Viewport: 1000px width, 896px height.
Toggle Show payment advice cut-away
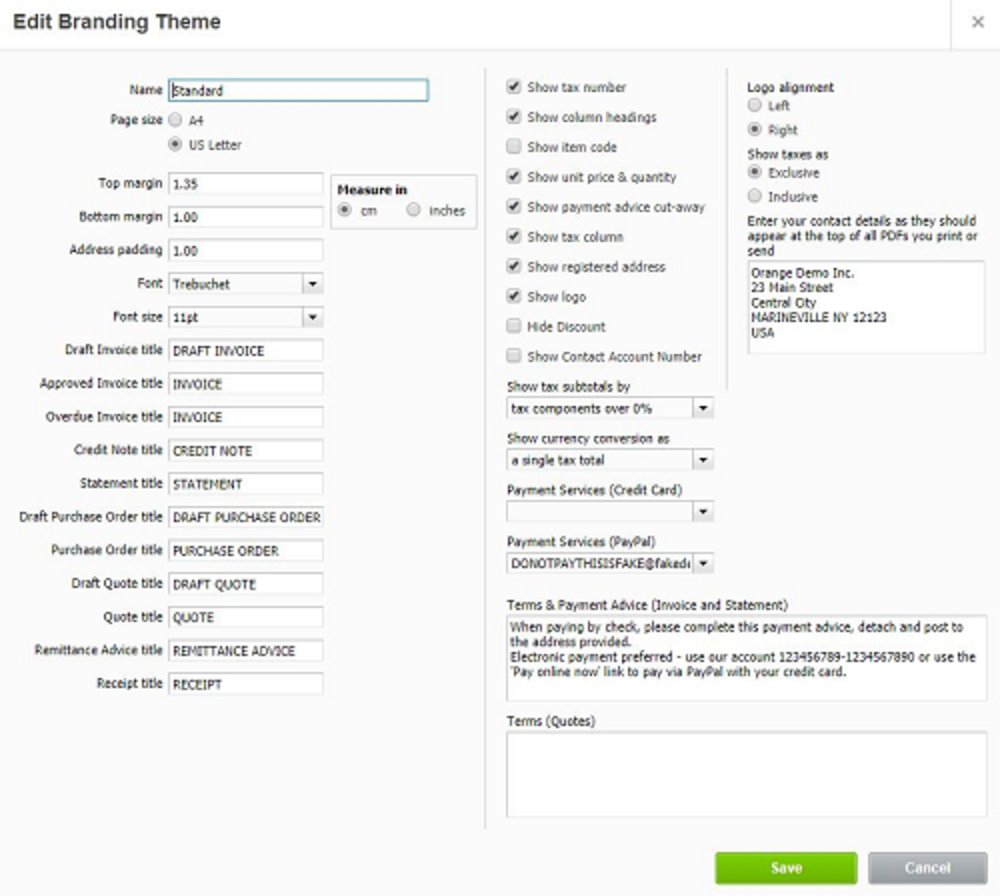click(x=514, y=207)
